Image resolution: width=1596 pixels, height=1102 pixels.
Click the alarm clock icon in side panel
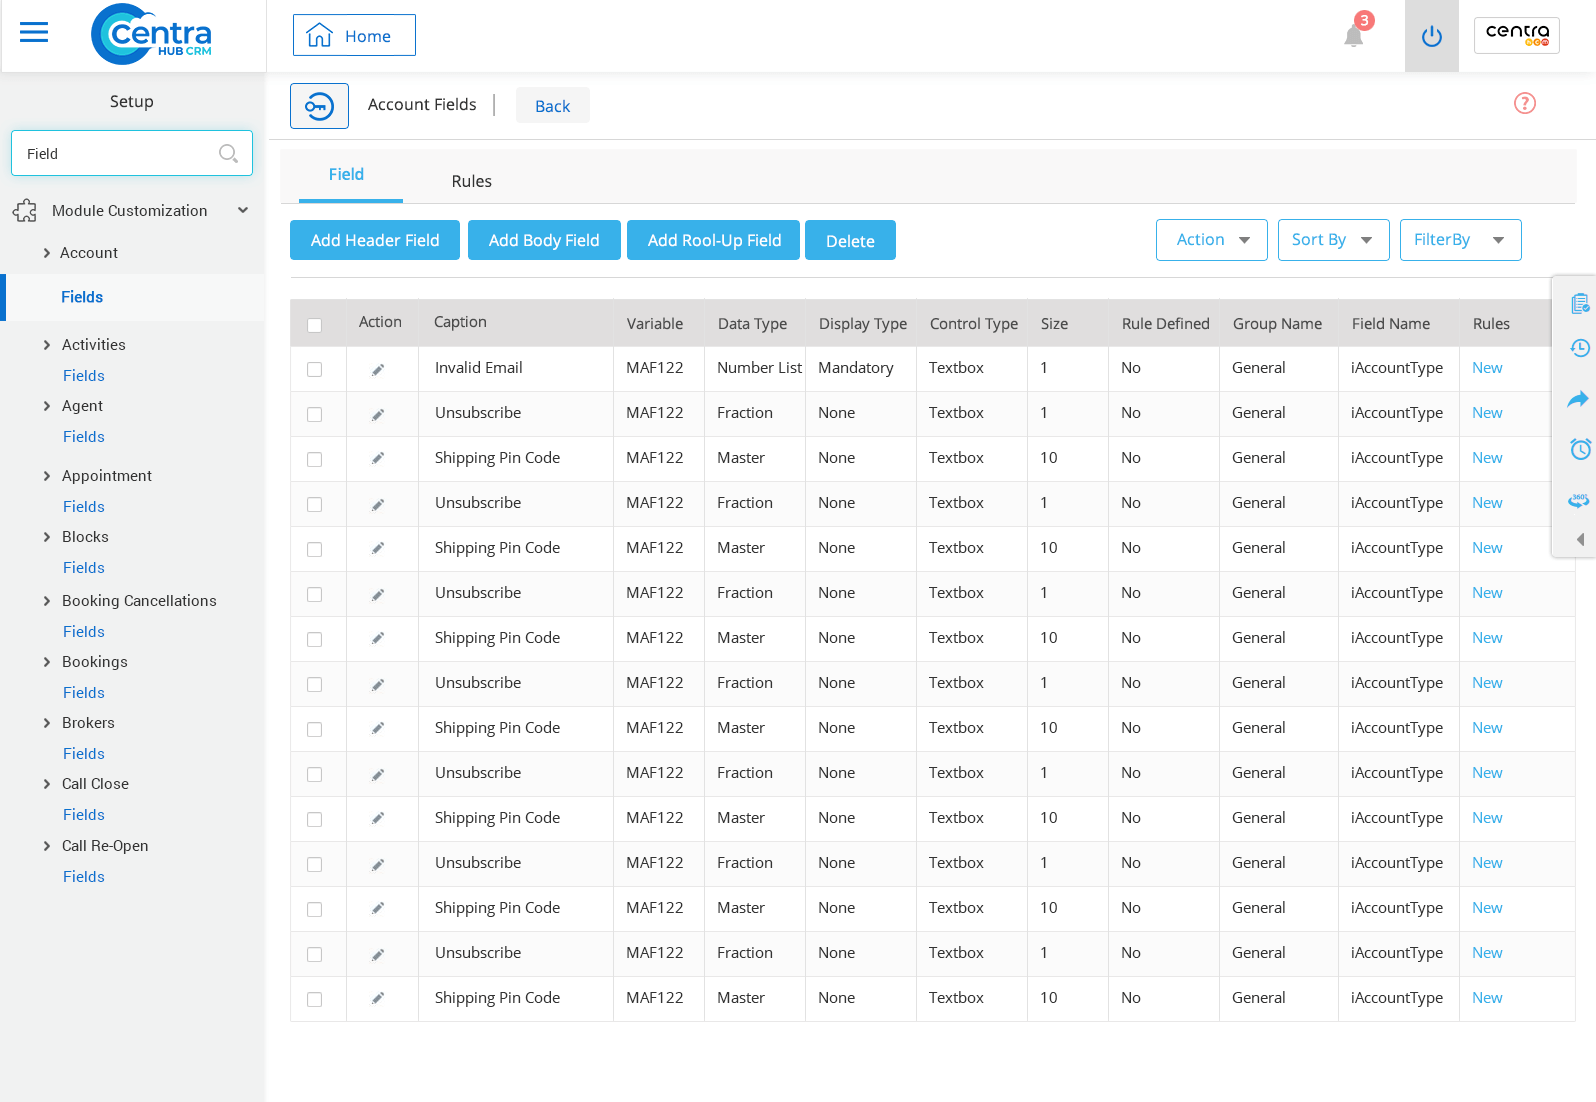1580,449
